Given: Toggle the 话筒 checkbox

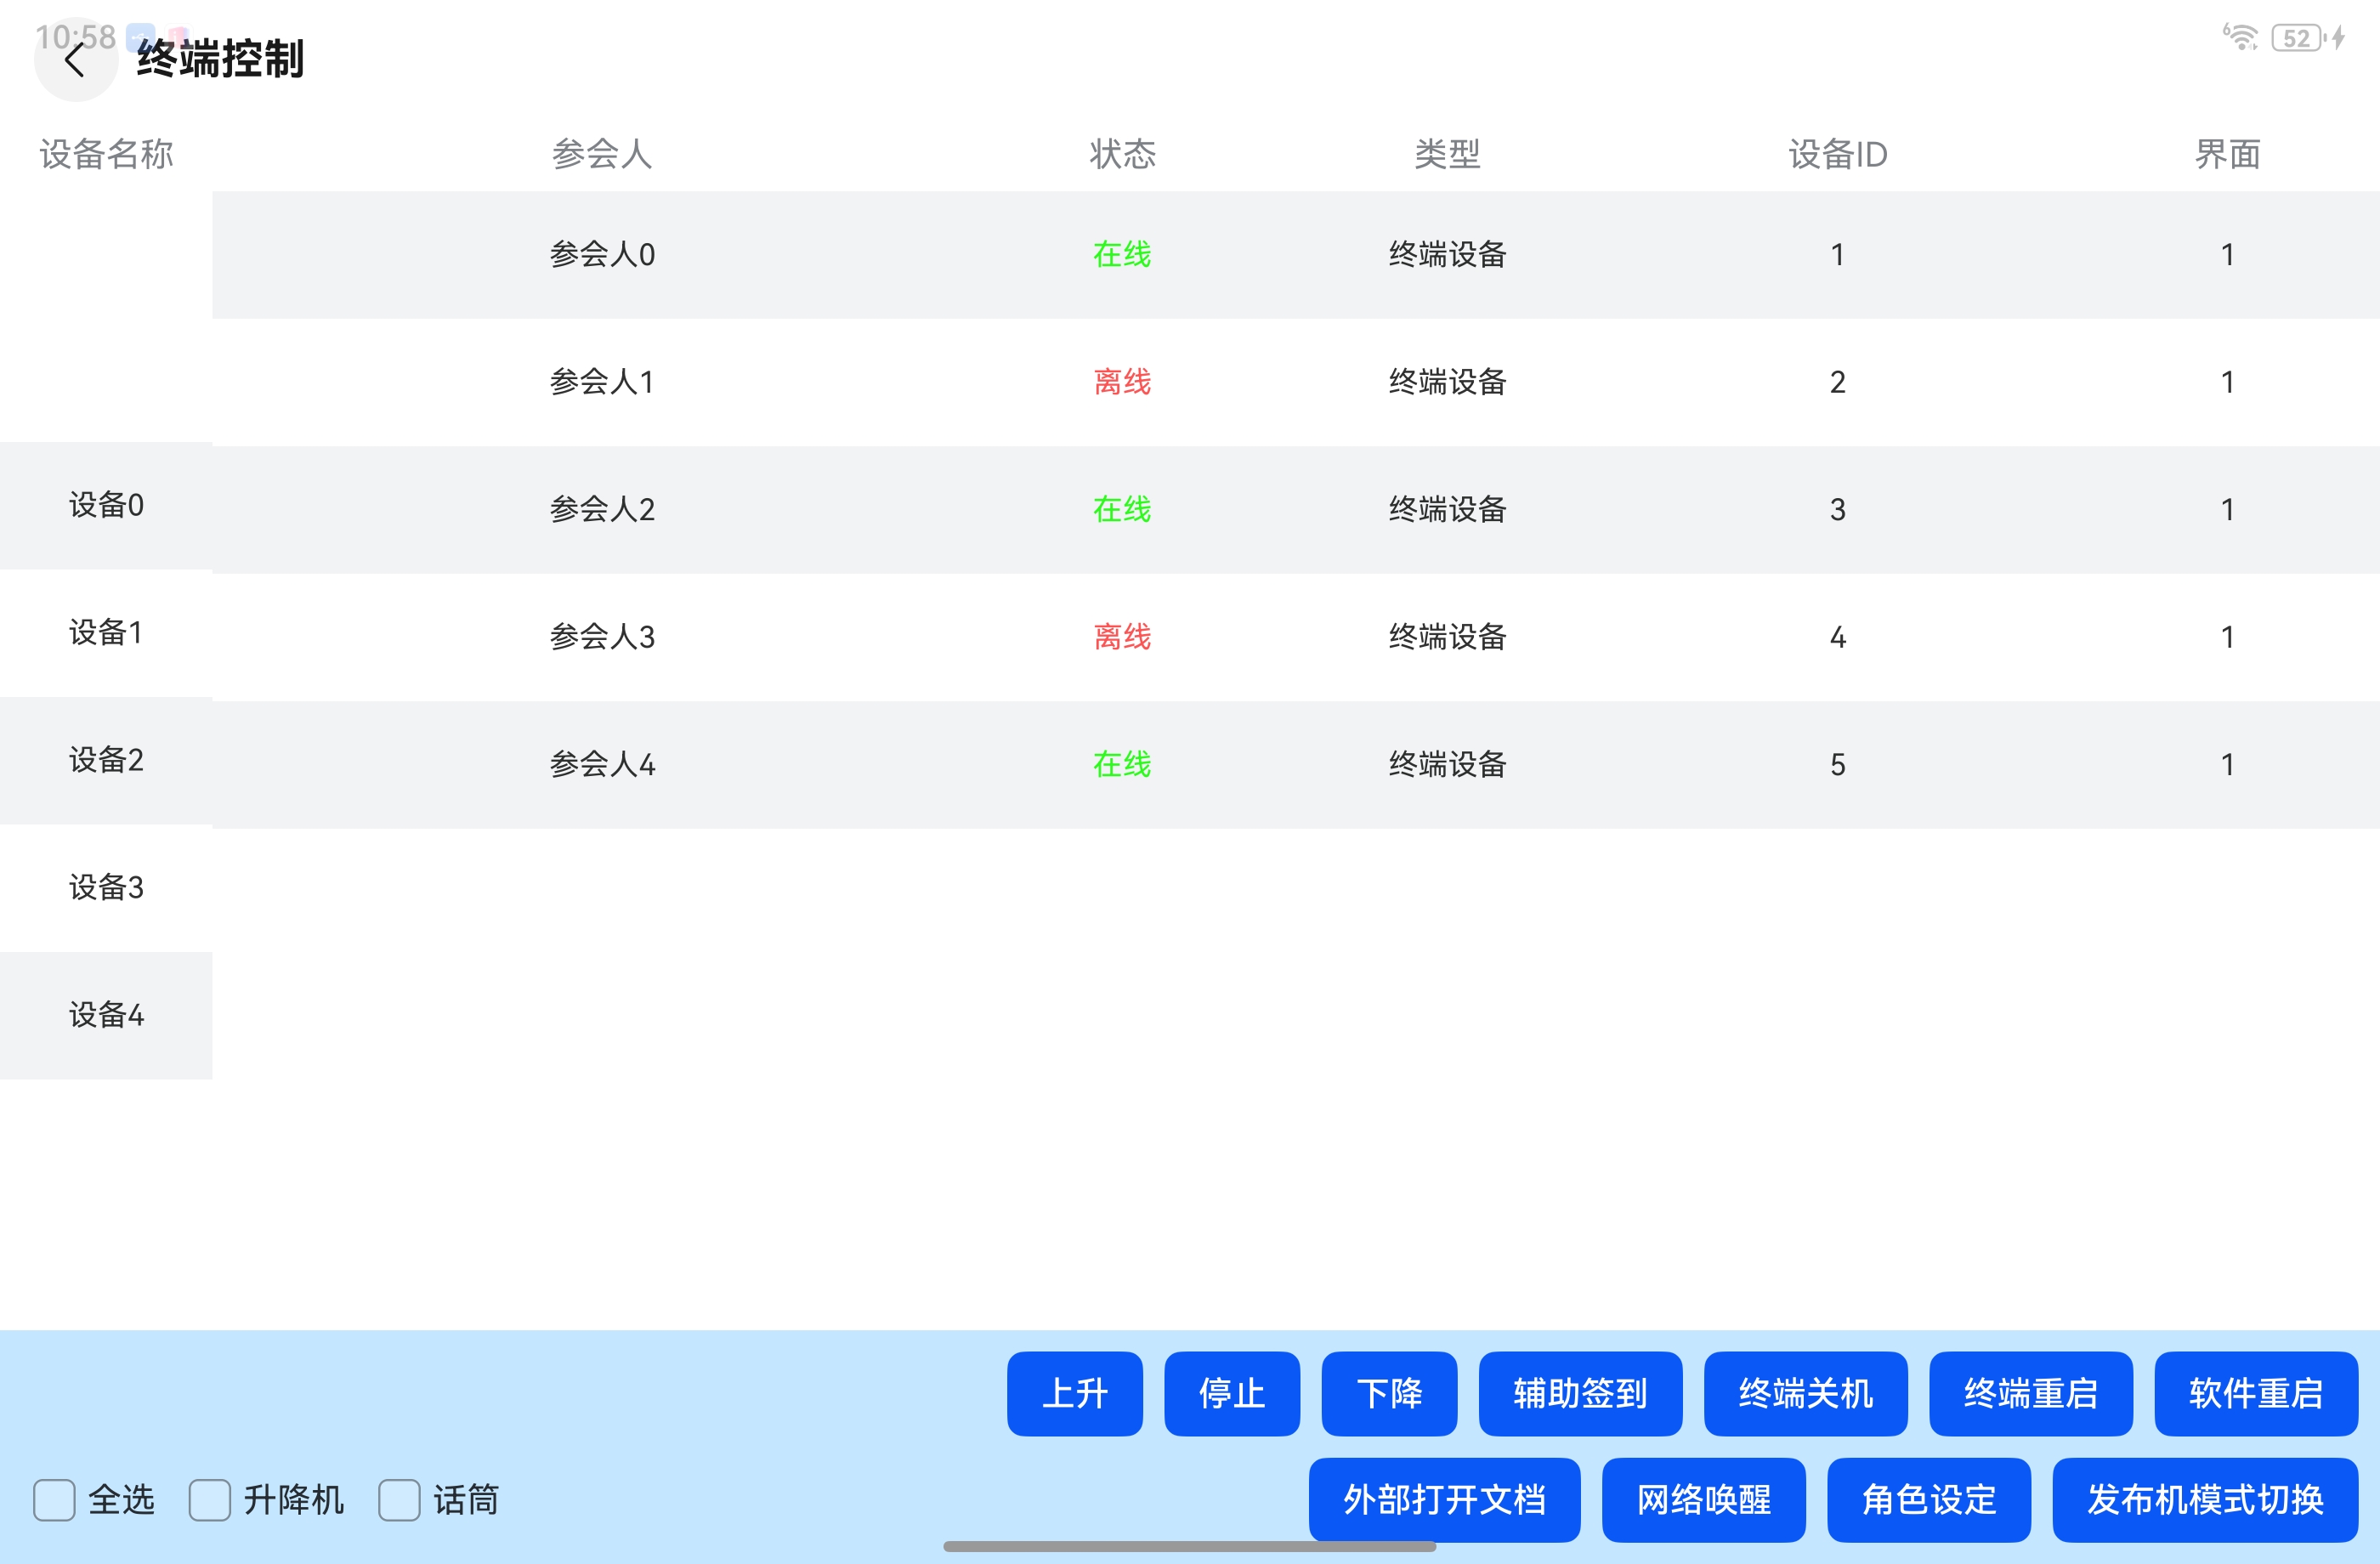Looking at the screenshot, I should coord(399,1500).
